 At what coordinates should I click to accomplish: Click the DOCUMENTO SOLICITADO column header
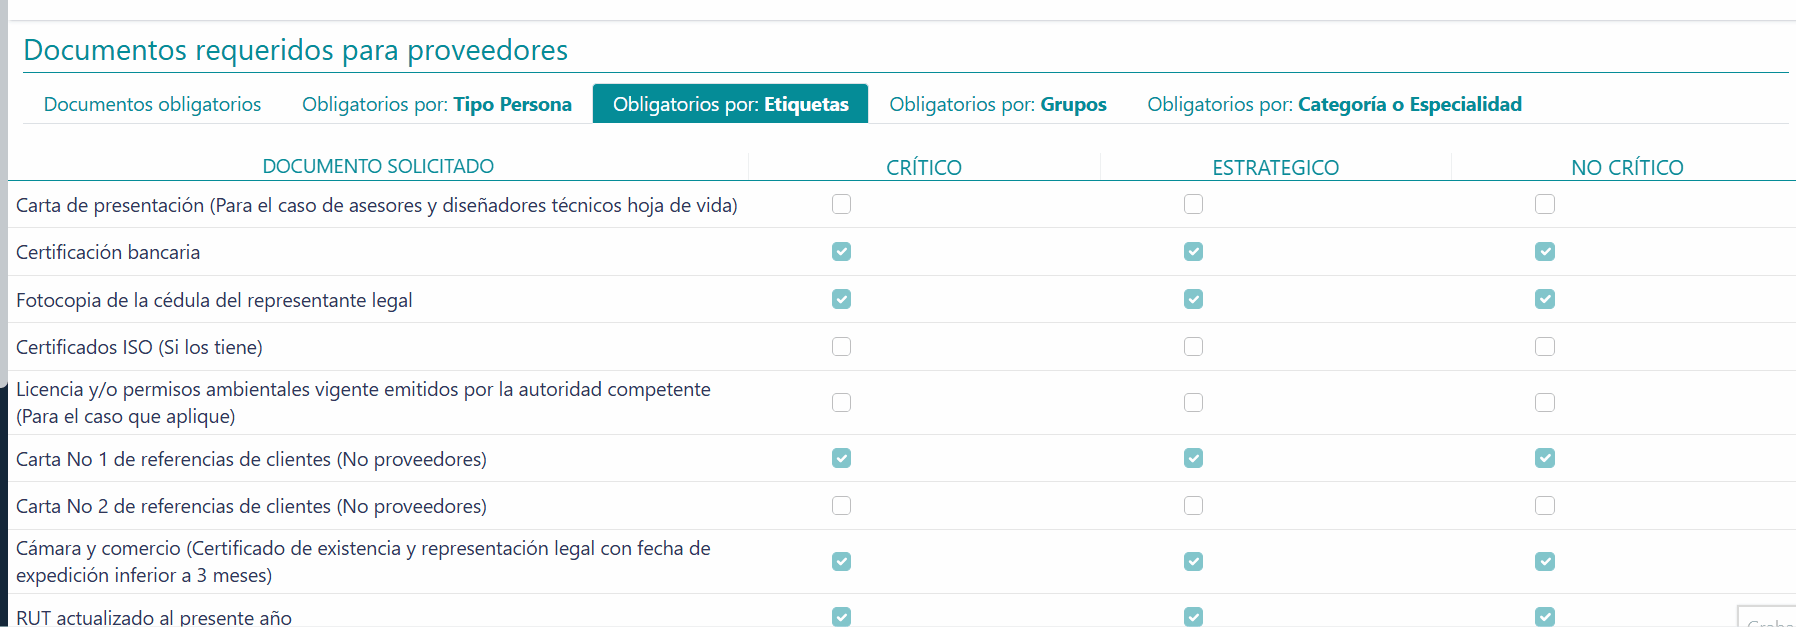(378, 166)
